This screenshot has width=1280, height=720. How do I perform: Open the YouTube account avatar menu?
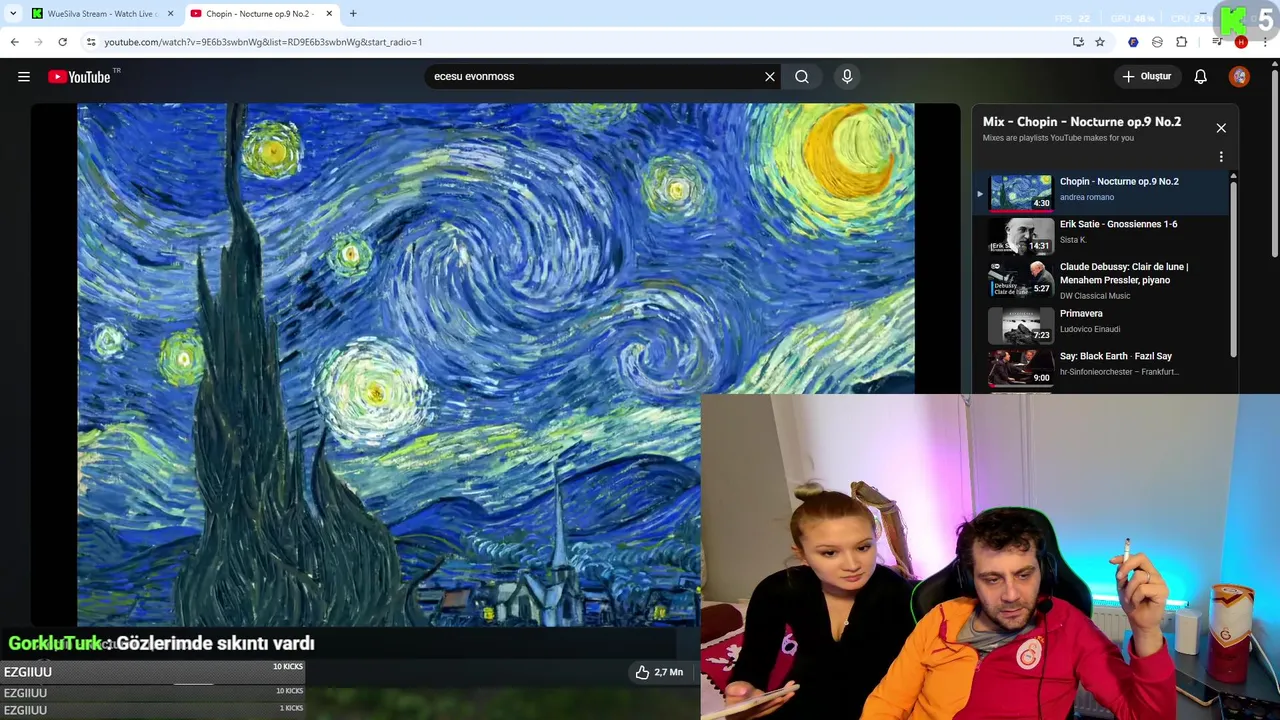point(1239,76)
